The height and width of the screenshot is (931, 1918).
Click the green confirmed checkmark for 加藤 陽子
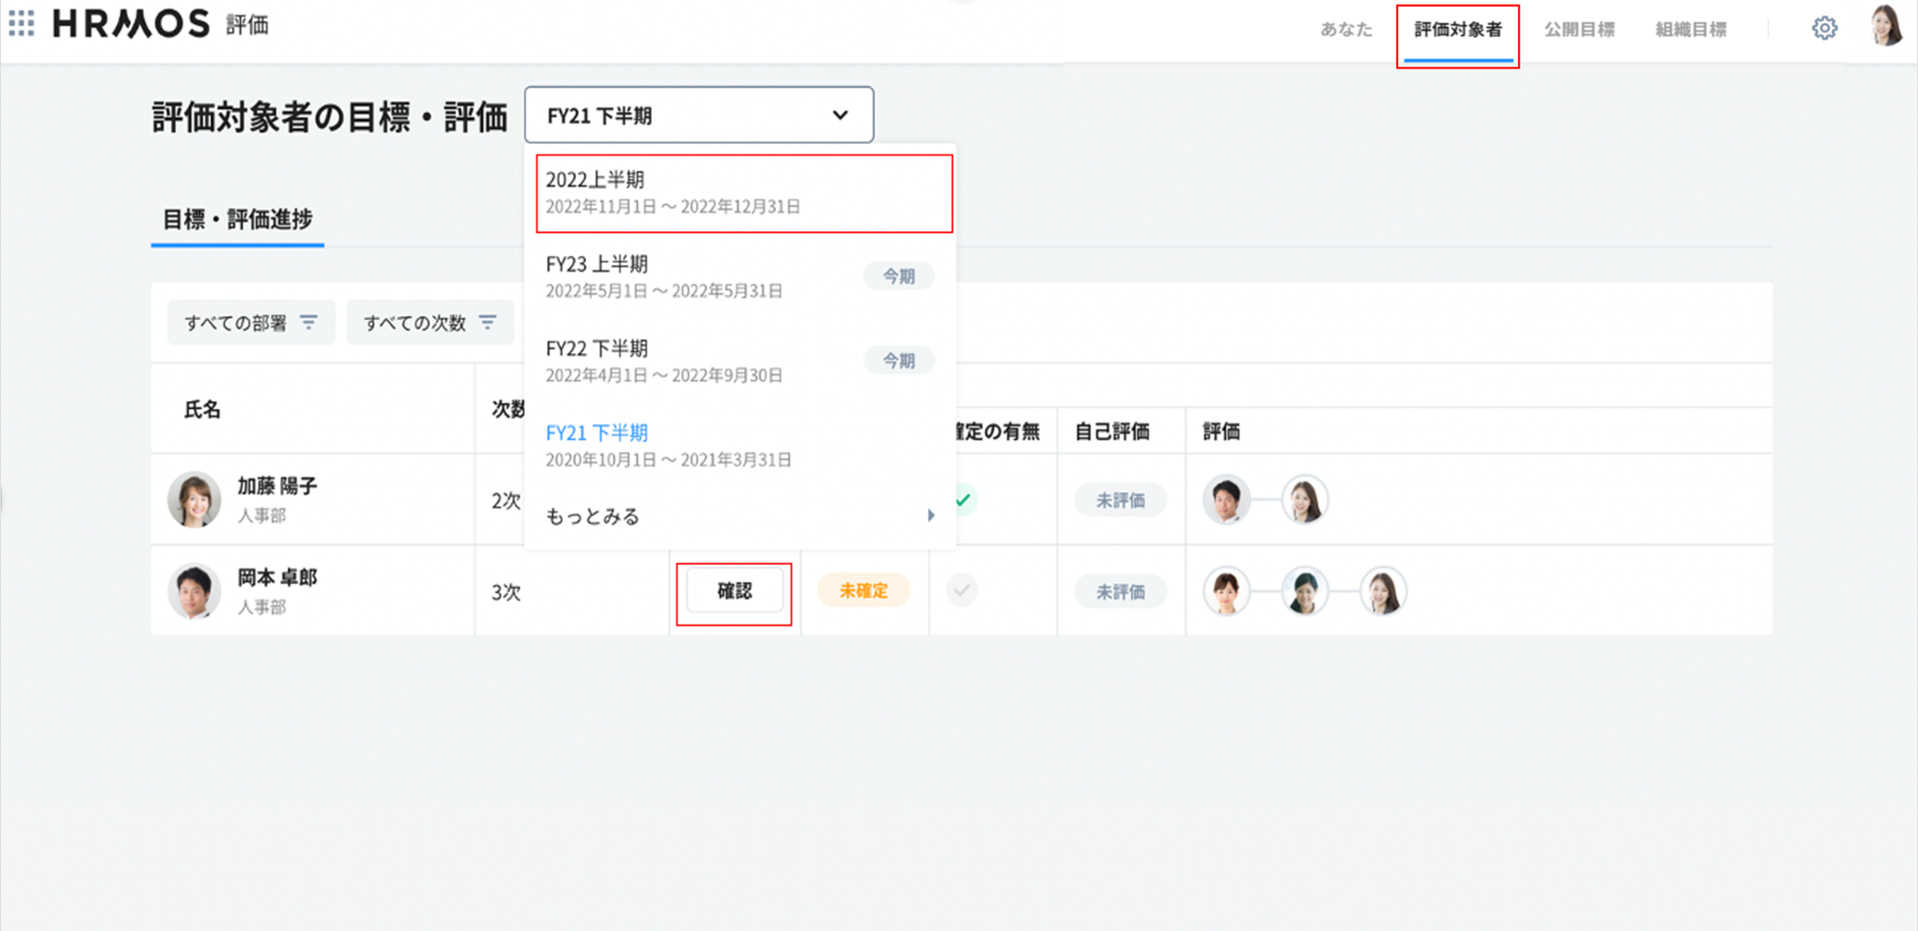pos(963,499)
